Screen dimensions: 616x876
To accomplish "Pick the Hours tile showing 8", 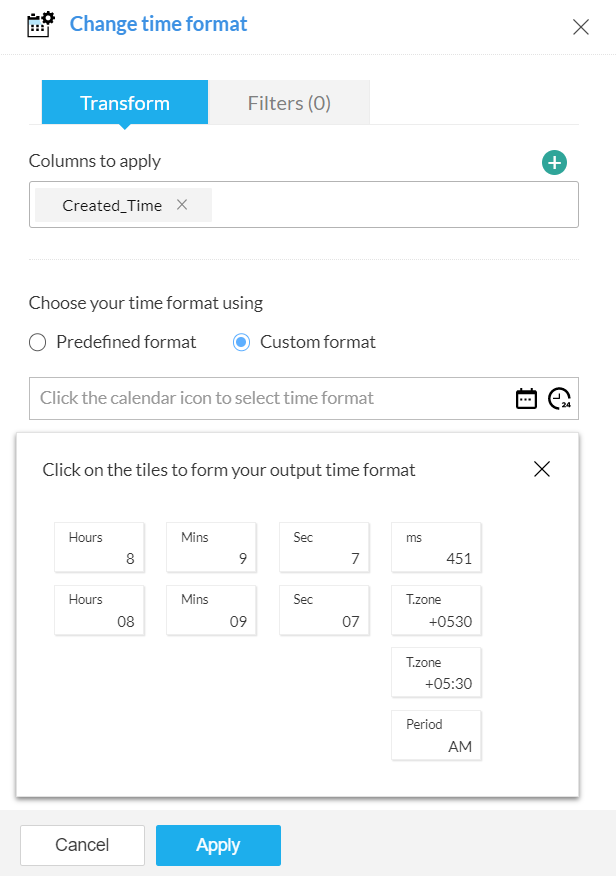I will 100,548.
